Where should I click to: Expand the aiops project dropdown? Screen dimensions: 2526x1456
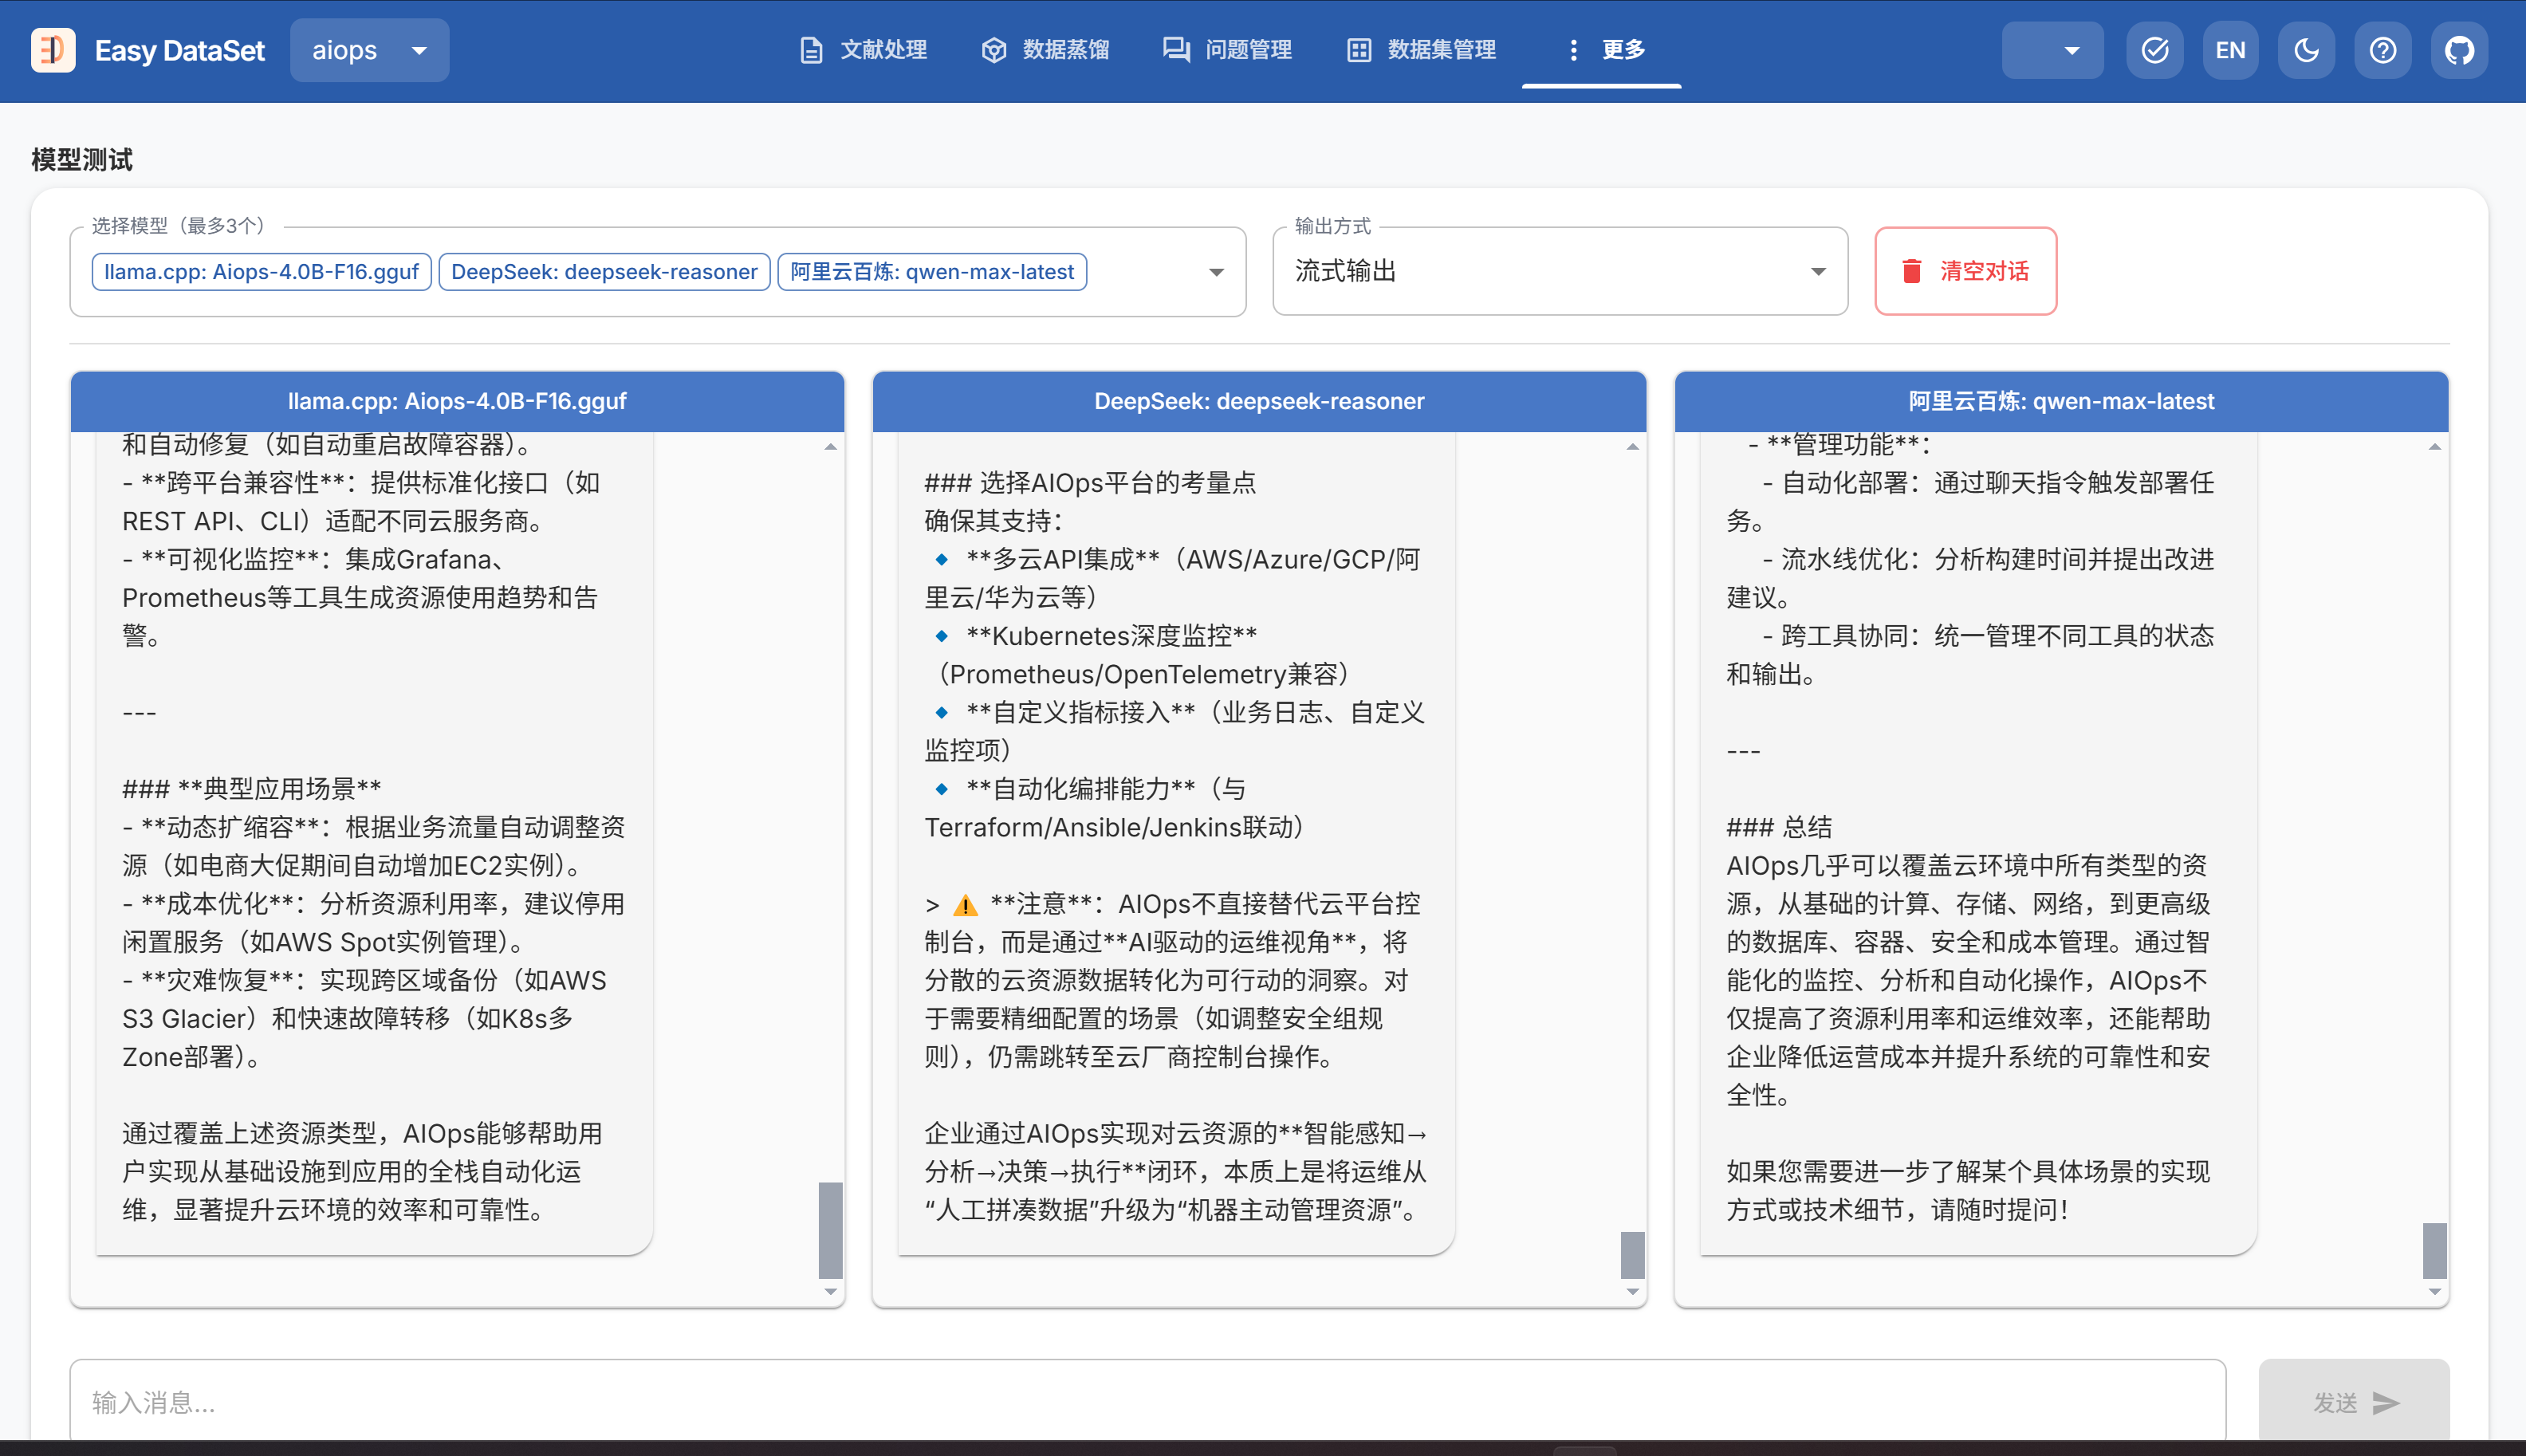369,50
